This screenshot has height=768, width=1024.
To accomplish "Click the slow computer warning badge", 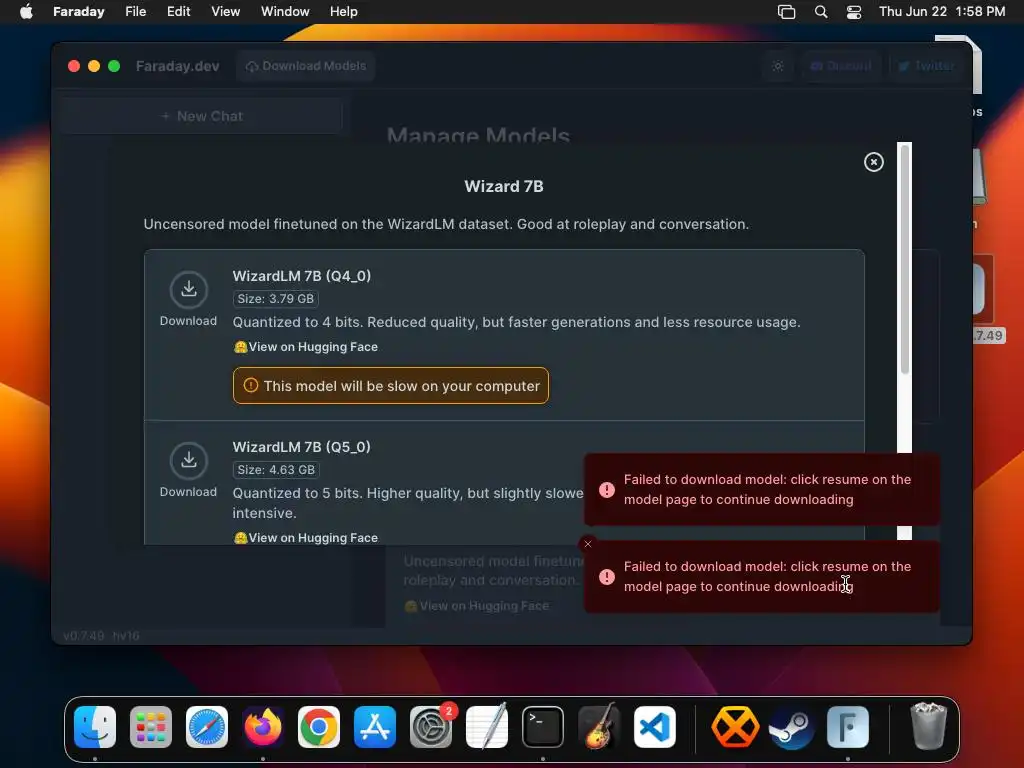I will [391, 386].
